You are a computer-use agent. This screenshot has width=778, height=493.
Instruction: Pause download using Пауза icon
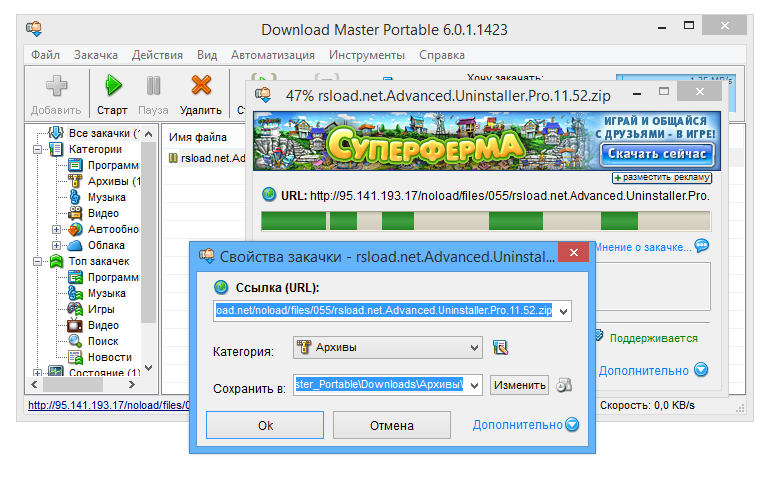pos(153,85)
